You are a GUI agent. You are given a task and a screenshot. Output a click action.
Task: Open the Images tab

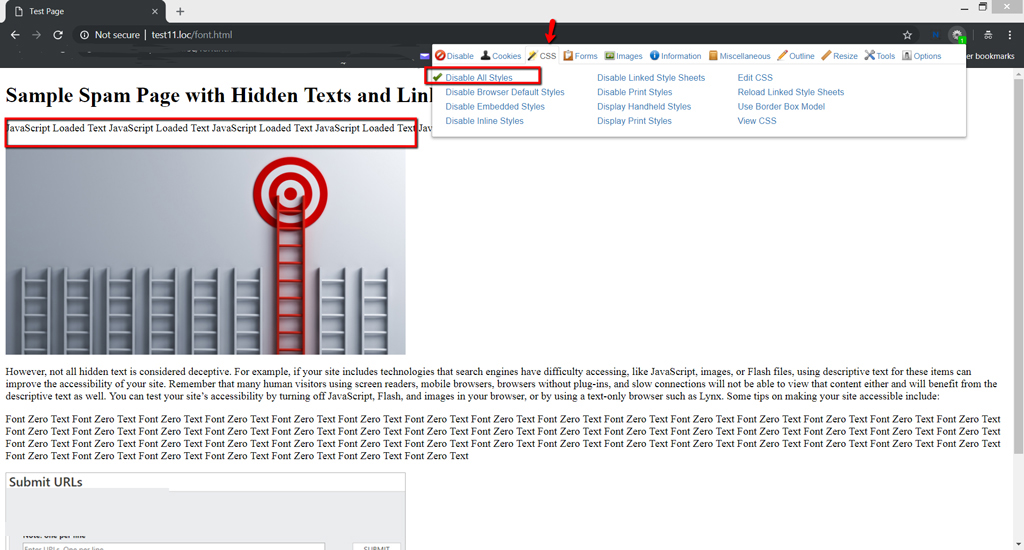[623, 56]
